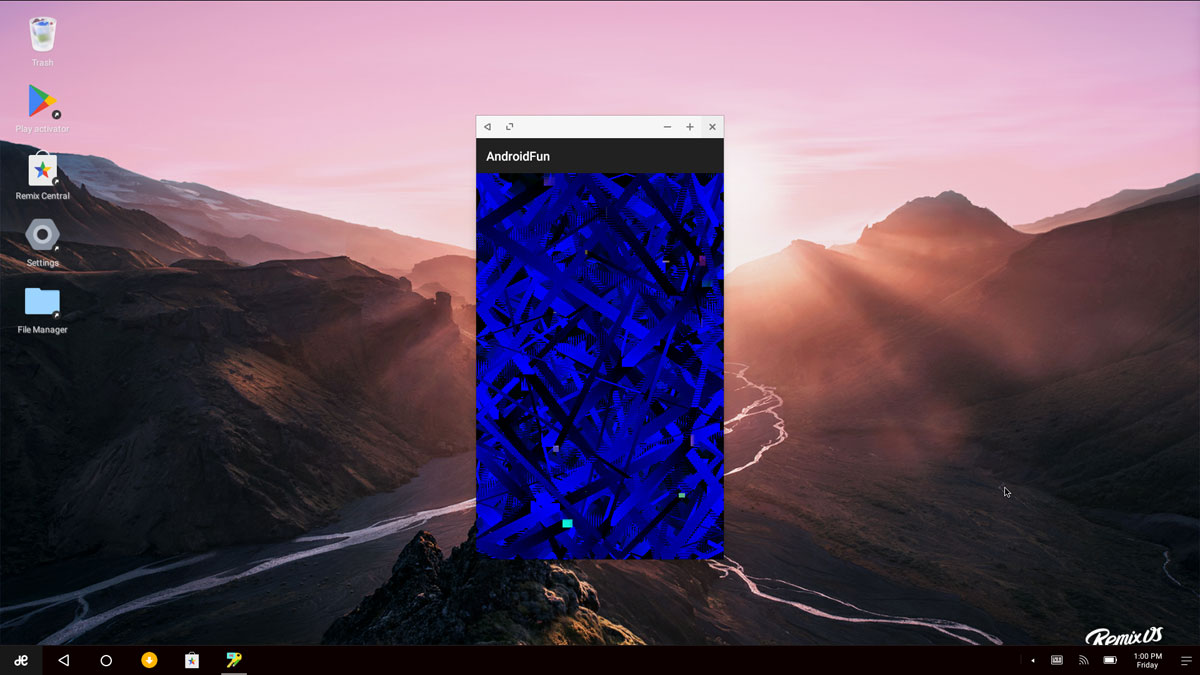The image size is (1200, 675).
Task: Open the yellow download app in taskbar
Action: coord(149,660)
